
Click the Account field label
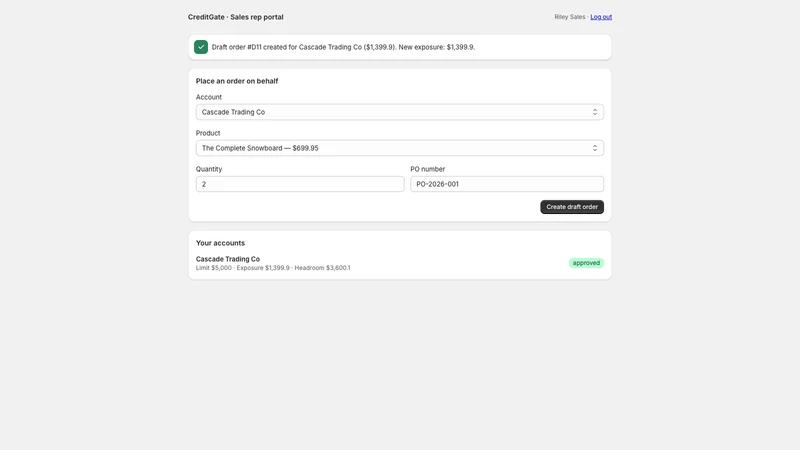209,97
